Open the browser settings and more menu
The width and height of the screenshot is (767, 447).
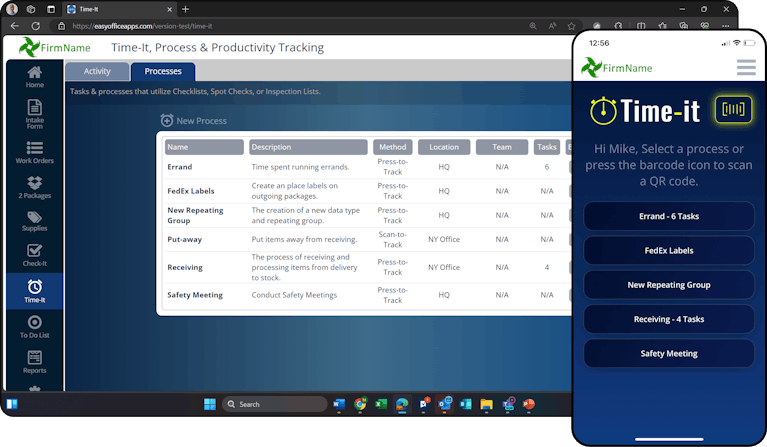(725, 26)
